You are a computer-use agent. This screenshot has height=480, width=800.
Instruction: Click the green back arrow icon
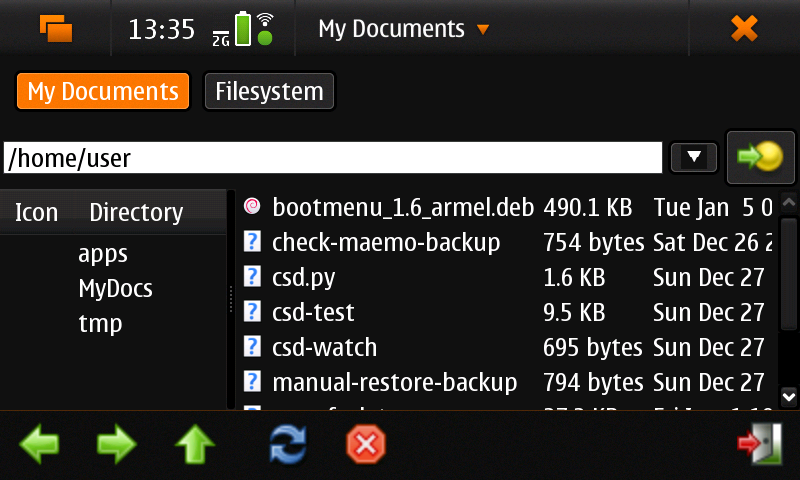(39, 444)
